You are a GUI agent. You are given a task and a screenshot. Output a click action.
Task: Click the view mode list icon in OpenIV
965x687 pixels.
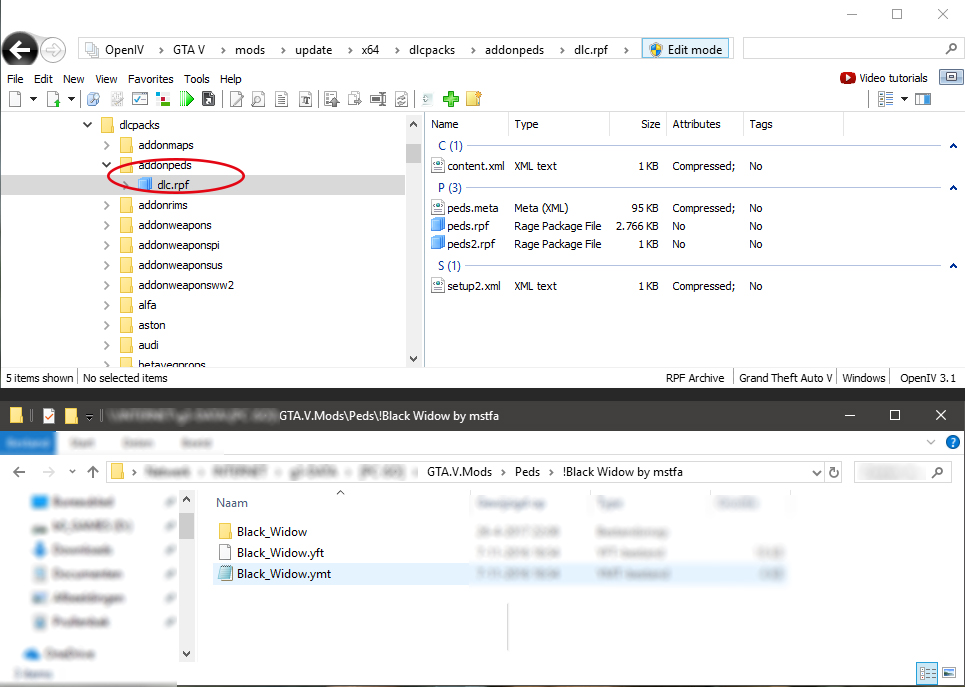(x=886, y=99)
